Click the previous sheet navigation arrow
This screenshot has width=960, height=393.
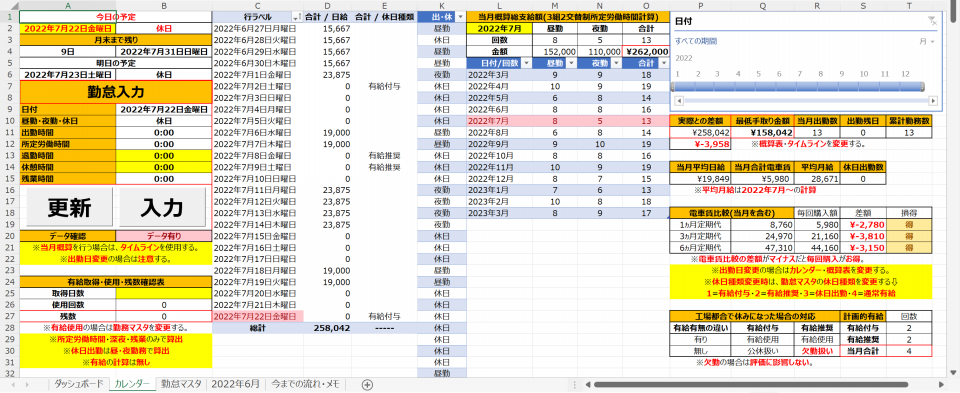(12, 384)
